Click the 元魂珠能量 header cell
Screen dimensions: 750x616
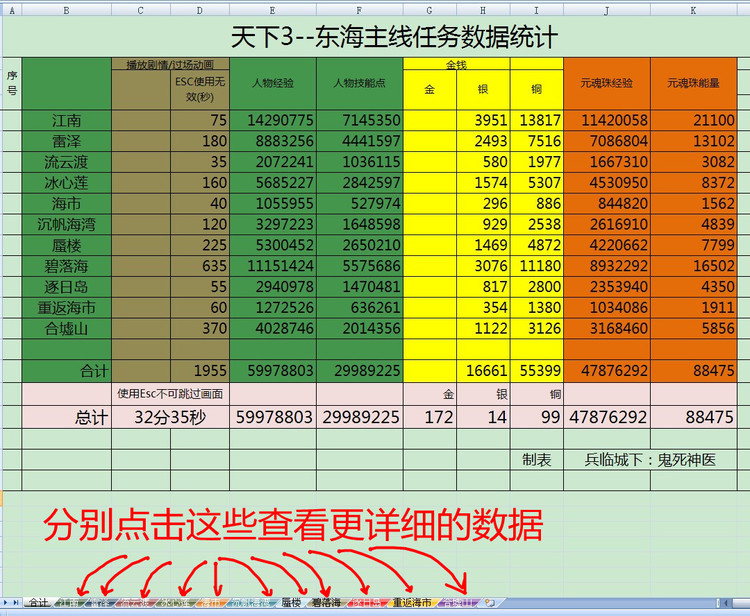(694, 83)
